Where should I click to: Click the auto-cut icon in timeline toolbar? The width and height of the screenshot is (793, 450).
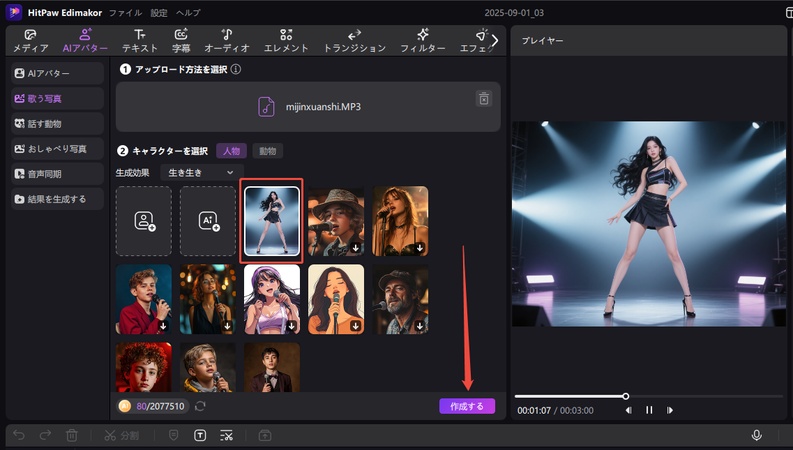point(227,435)
